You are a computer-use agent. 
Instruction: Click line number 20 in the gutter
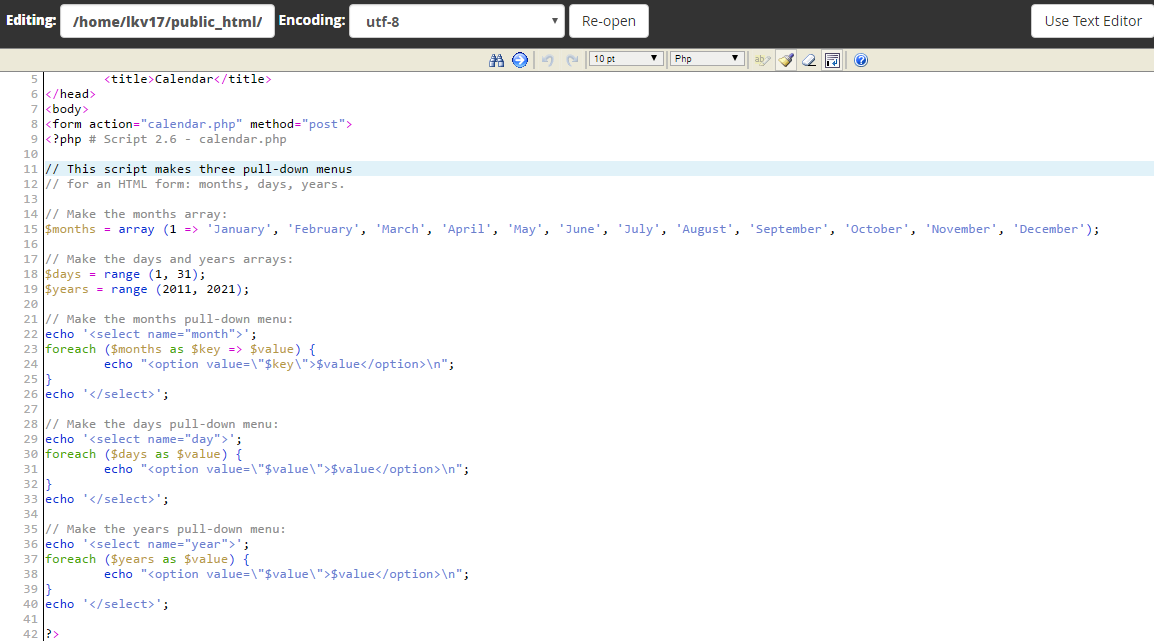[x=30, y=304]
